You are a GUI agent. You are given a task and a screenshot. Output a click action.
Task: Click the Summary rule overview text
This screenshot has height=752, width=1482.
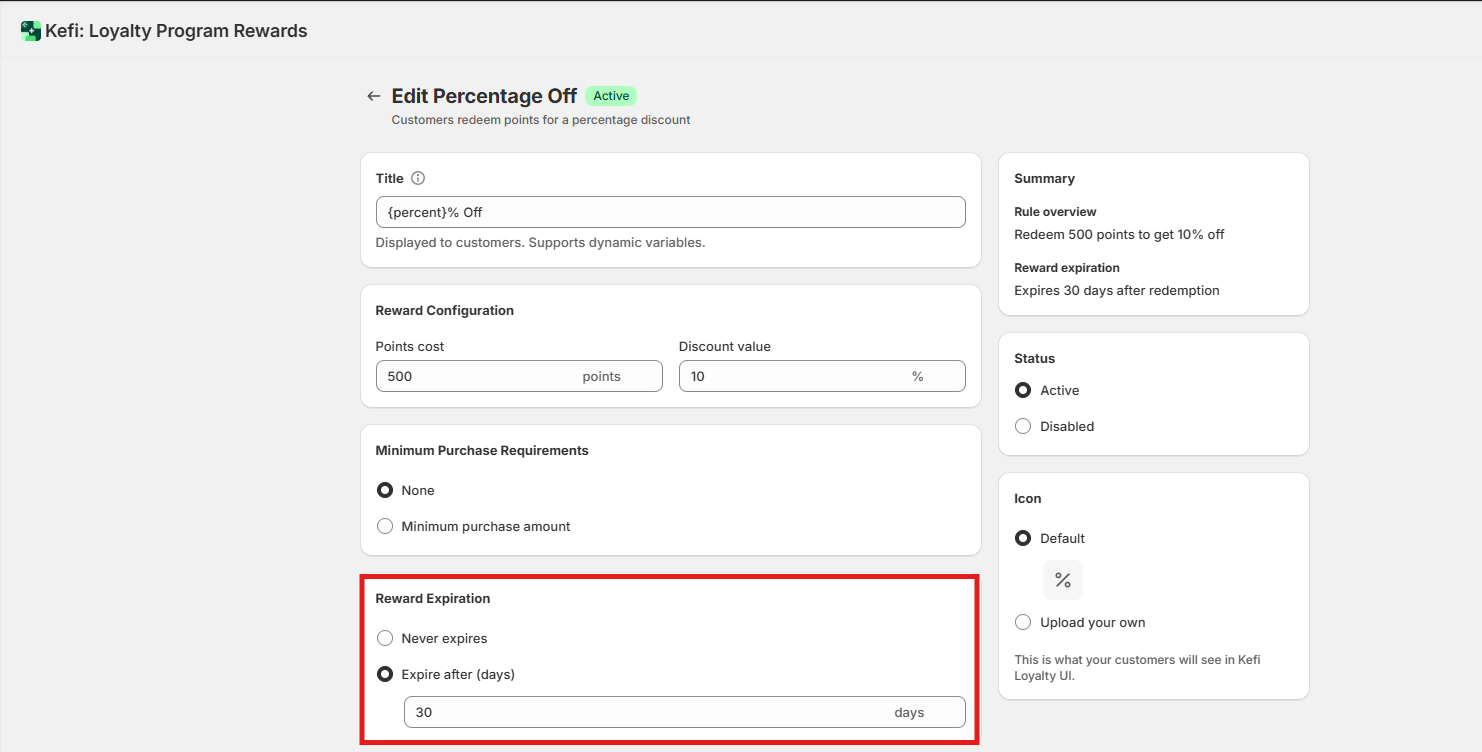(1119, 234)
